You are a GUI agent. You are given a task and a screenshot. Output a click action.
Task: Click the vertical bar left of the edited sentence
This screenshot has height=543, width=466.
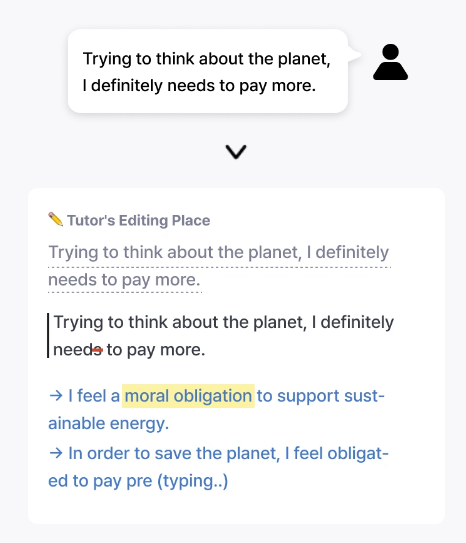48,335
